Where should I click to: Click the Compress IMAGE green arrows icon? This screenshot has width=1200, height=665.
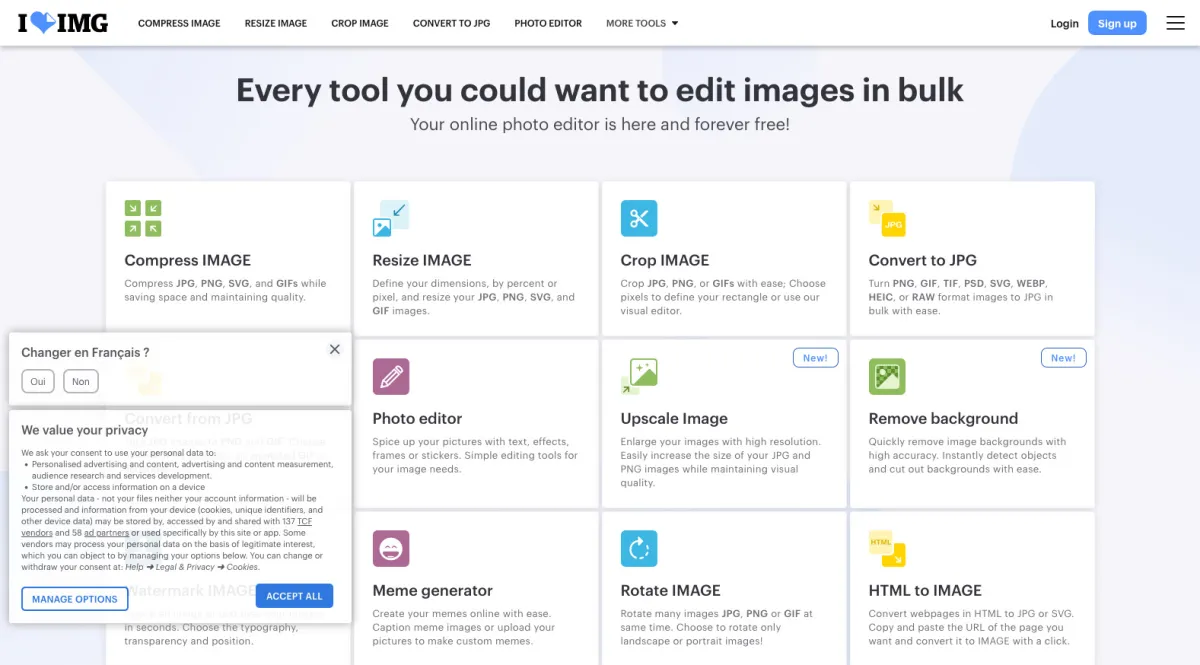point(143,218)
